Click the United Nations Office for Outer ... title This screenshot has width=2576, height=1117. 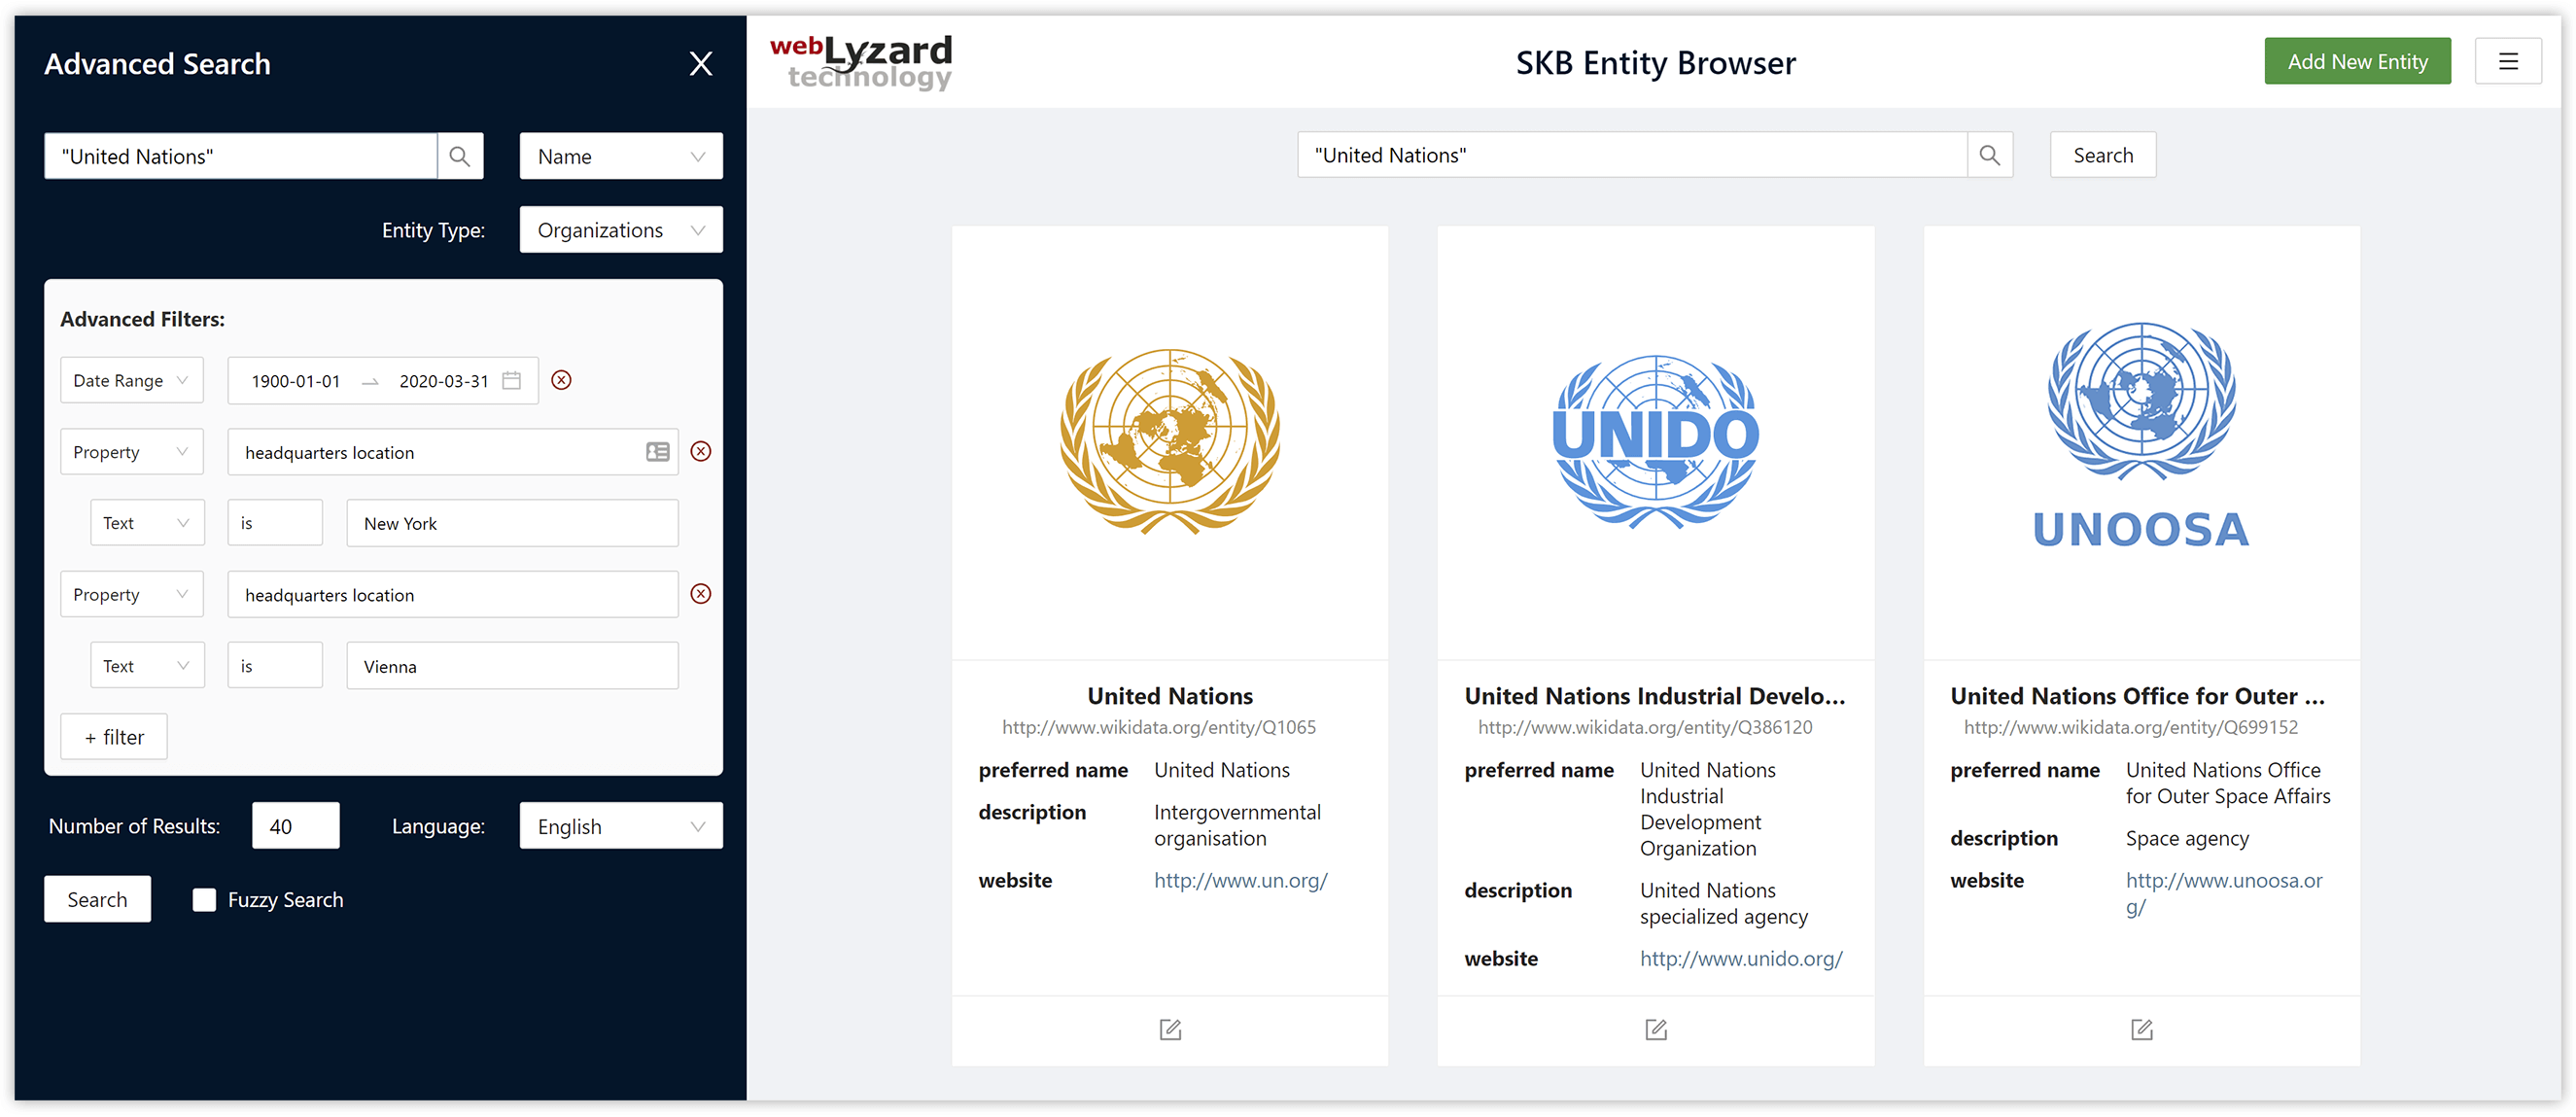click(x=2137, y=696)
